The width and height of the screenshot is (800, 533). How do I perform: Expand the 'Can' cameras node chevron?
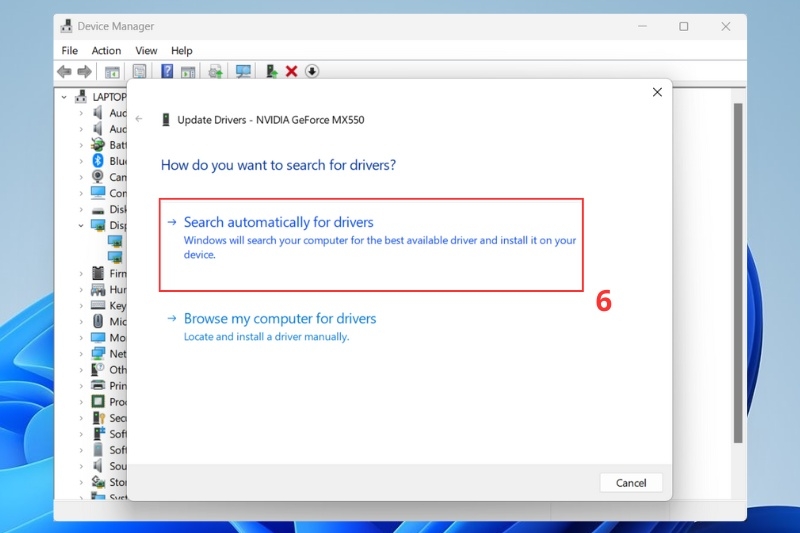point(81,177)
